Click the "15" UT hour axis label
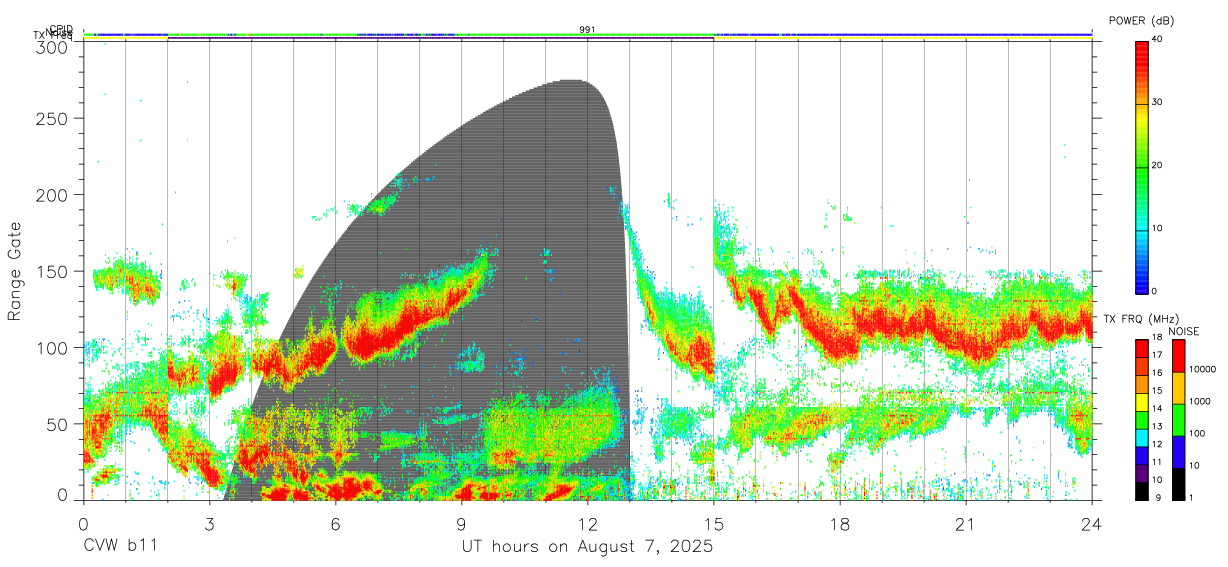Screen dimensions: 1228x567 click(x=714, y=523)
